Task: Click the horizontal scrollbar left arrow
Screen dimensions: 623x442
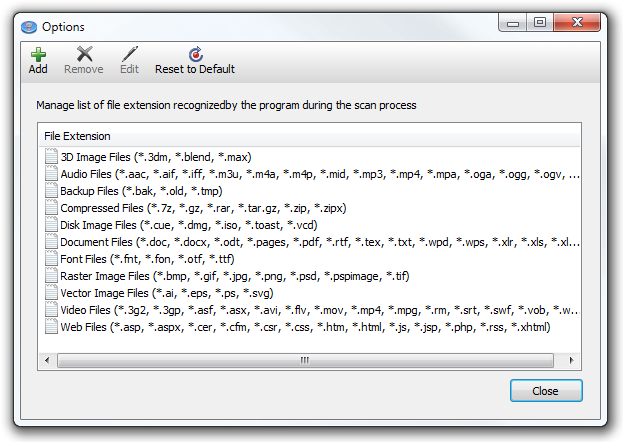Action: click(47, 359)
